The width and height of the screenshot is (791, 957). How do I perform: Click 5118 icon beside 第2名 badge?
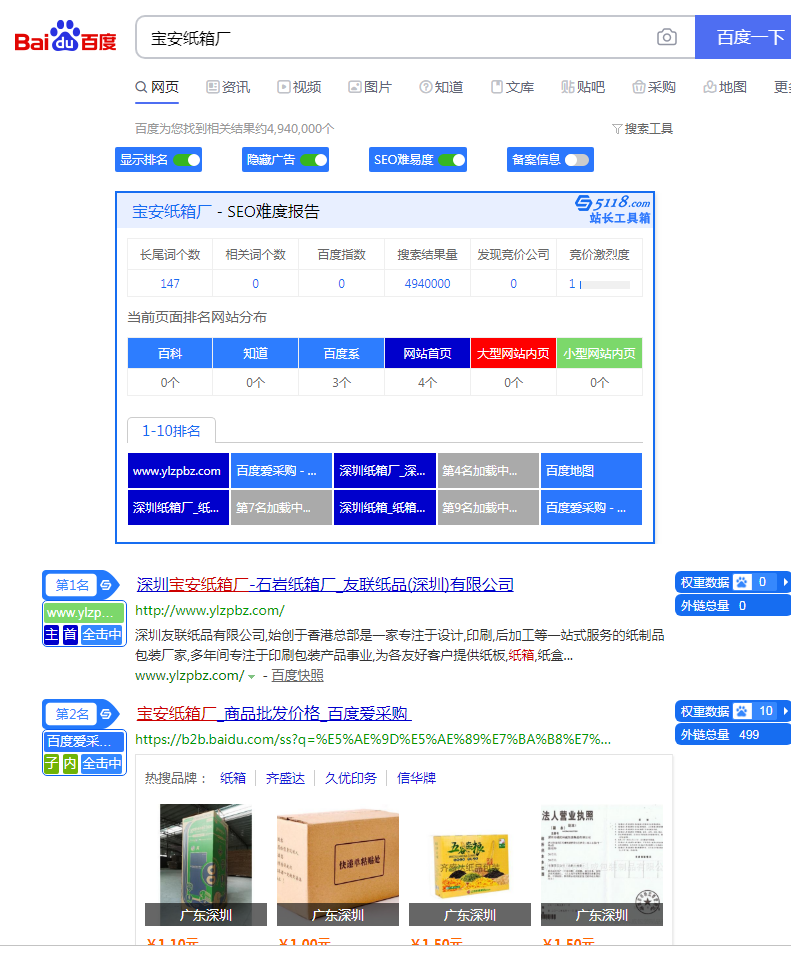click(106, 713)
